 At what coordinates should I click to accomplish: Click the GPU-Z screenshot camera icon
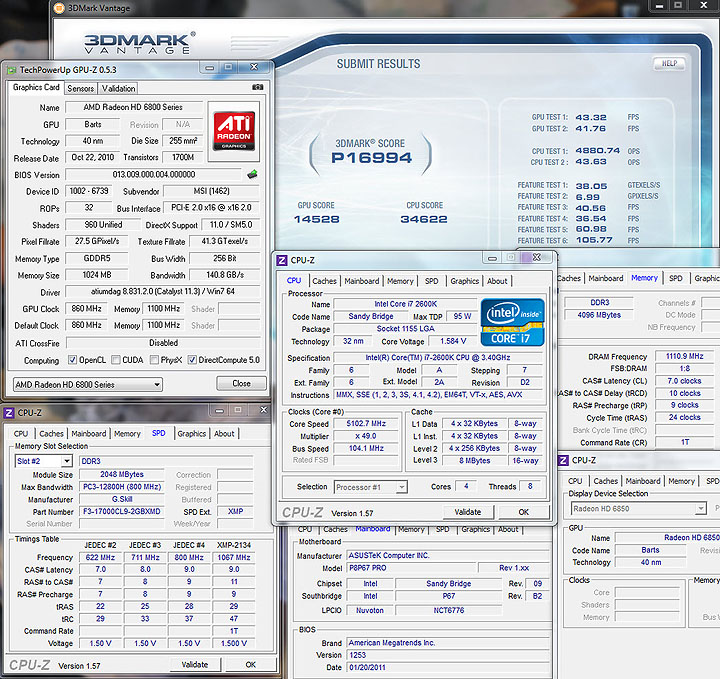coord(259,88)
